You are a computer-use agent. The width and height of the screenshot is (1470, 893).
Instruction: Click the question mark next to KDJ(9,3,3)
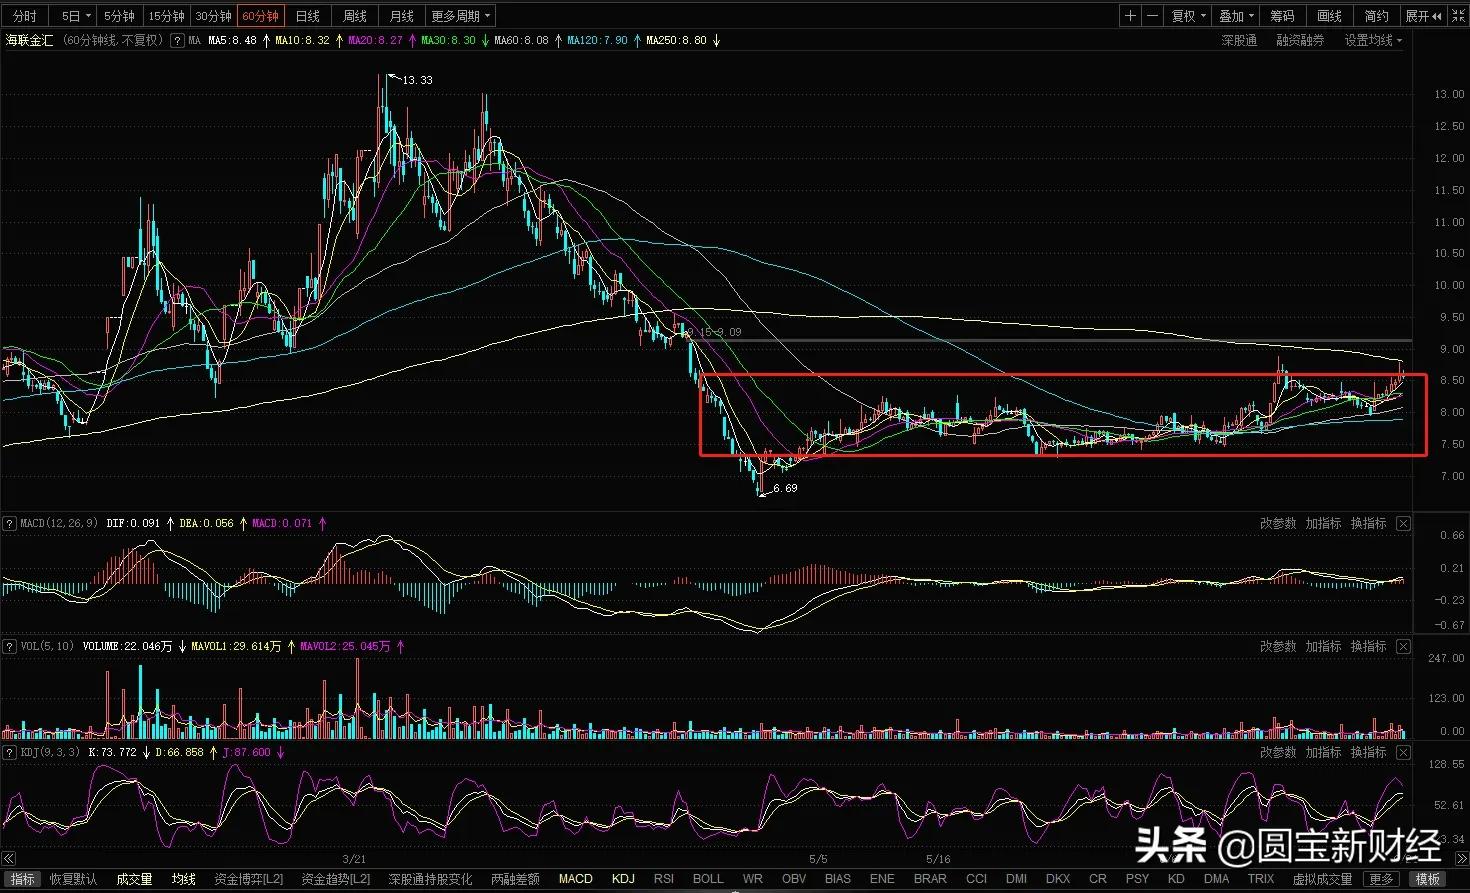pos(9,752)
